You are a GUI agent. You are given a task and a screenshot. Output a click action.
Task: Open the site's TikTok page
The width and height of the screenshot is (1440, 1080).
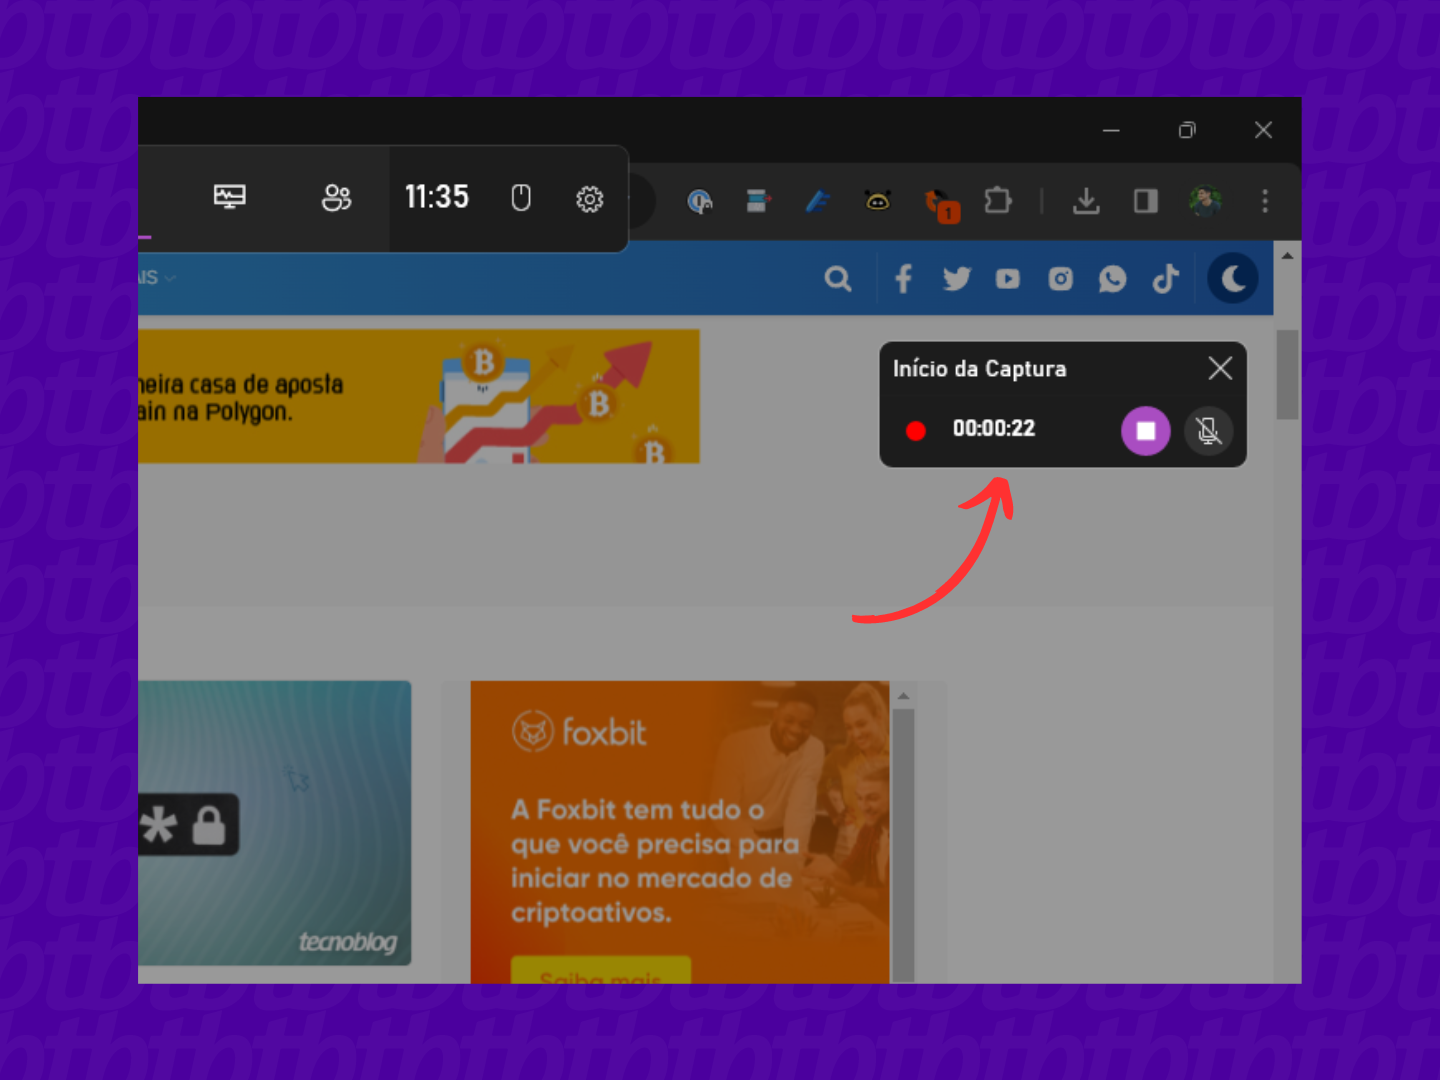coord(1165,278)
